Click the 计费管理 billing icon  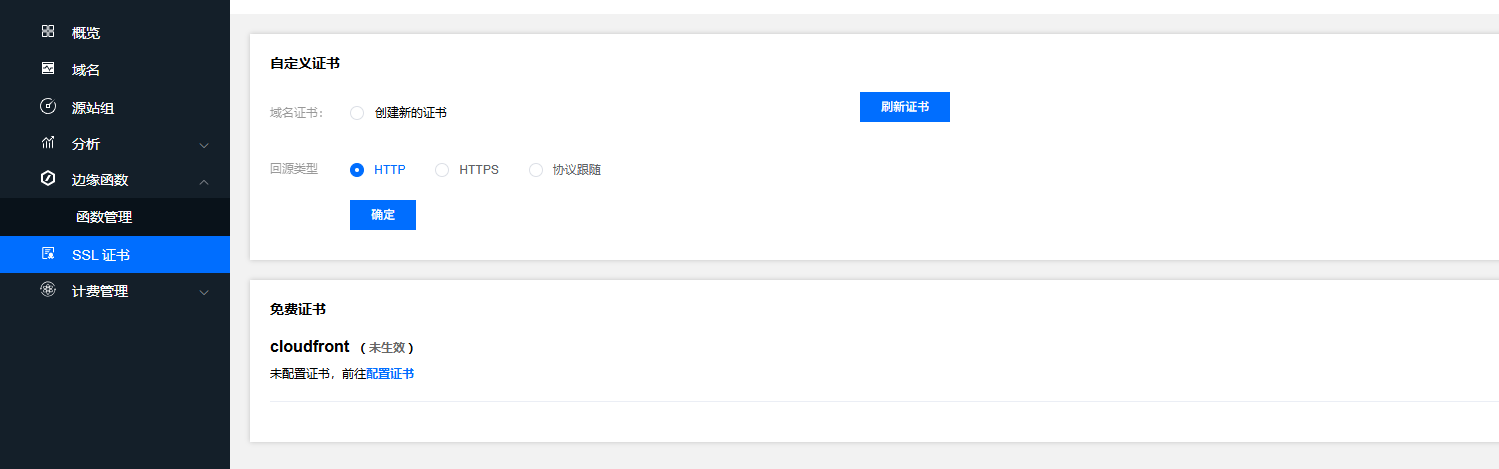click(x=48, y=291)
